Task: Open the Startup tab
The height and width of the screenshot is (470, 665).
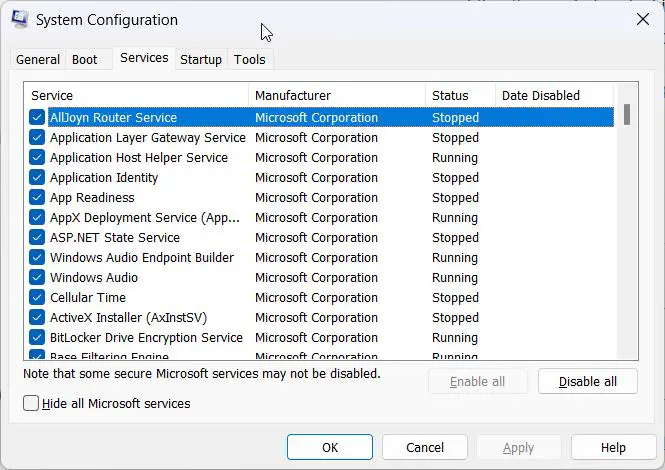Action: click(201, 59)
